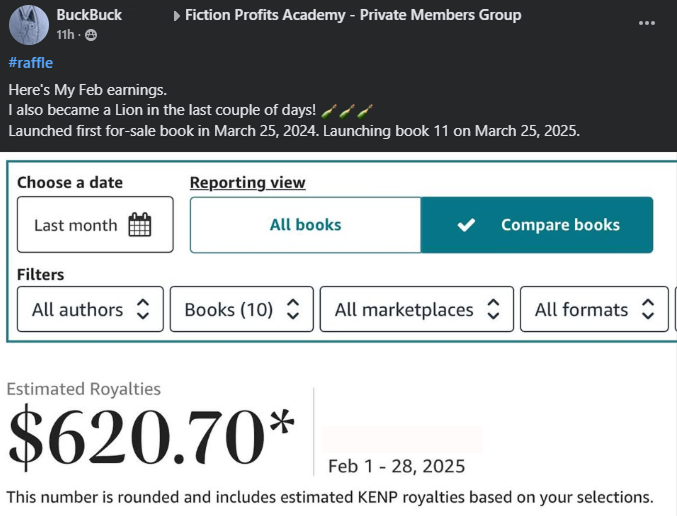Click the checkmark icon on Compare books
This screenshot has height=516, width=677.
coord(465,225)
